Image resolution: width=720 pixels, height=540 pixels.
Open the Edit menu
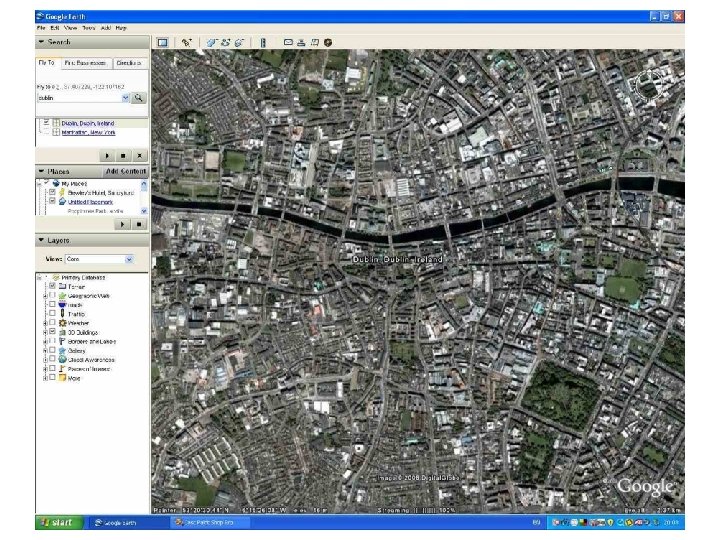[x=55, y=28]
